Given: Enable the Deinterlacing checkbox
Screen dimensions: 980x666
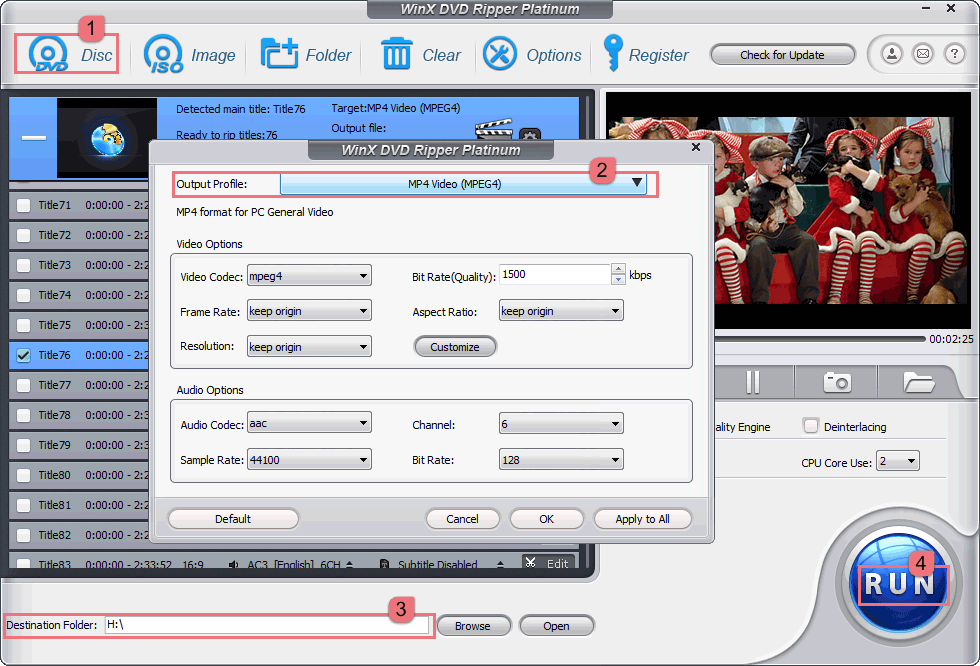Looking at the screenshot, I should pyautogui.click(x=811, y=427).
